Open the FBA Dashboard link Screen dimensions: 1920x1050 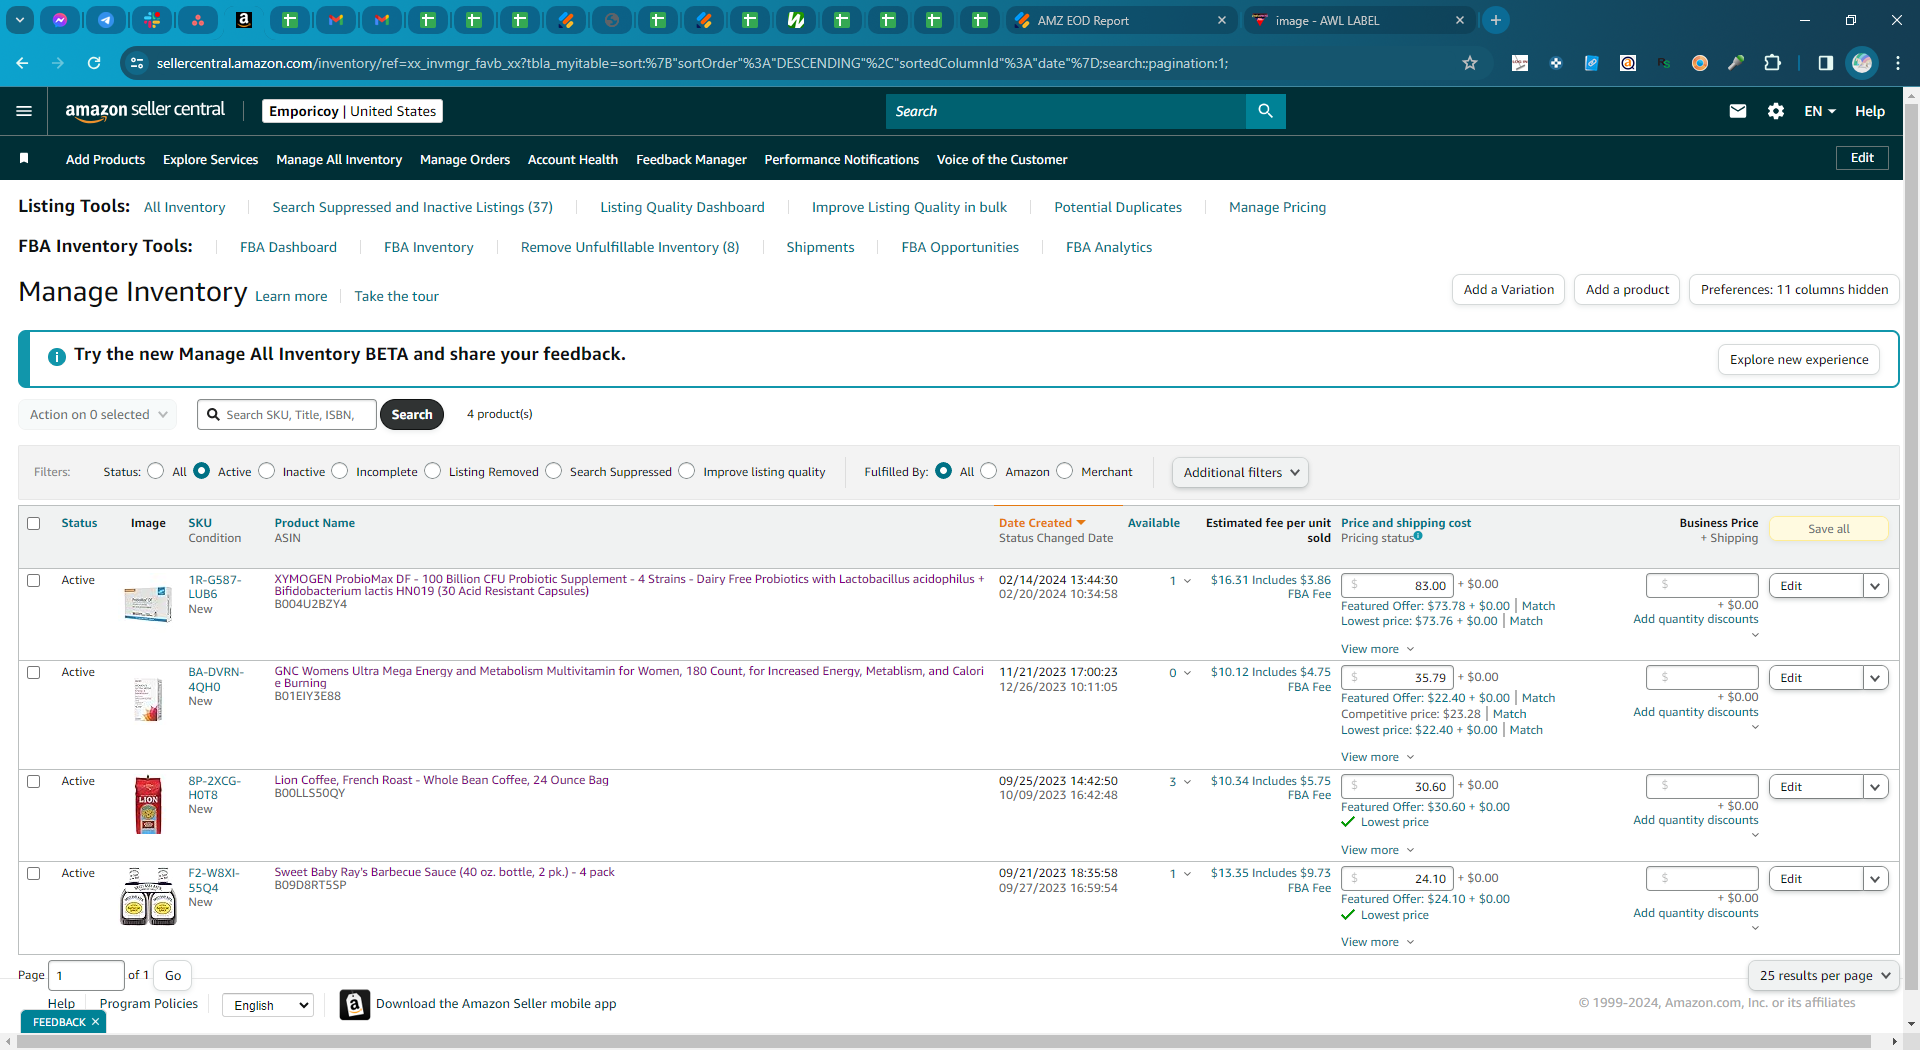(288, 247)
